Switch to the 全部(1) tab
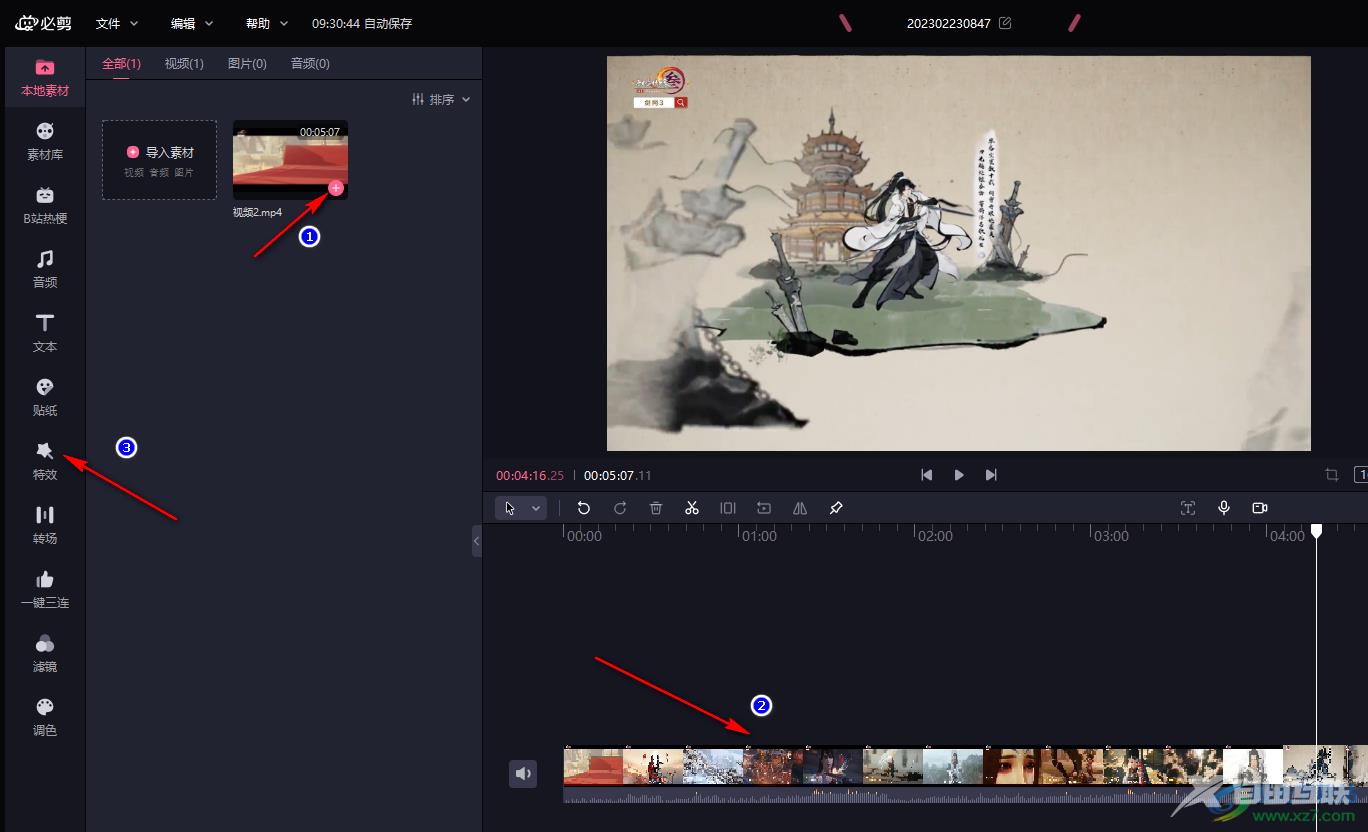Screen dimensions: 1368x832 pos(121,64)
